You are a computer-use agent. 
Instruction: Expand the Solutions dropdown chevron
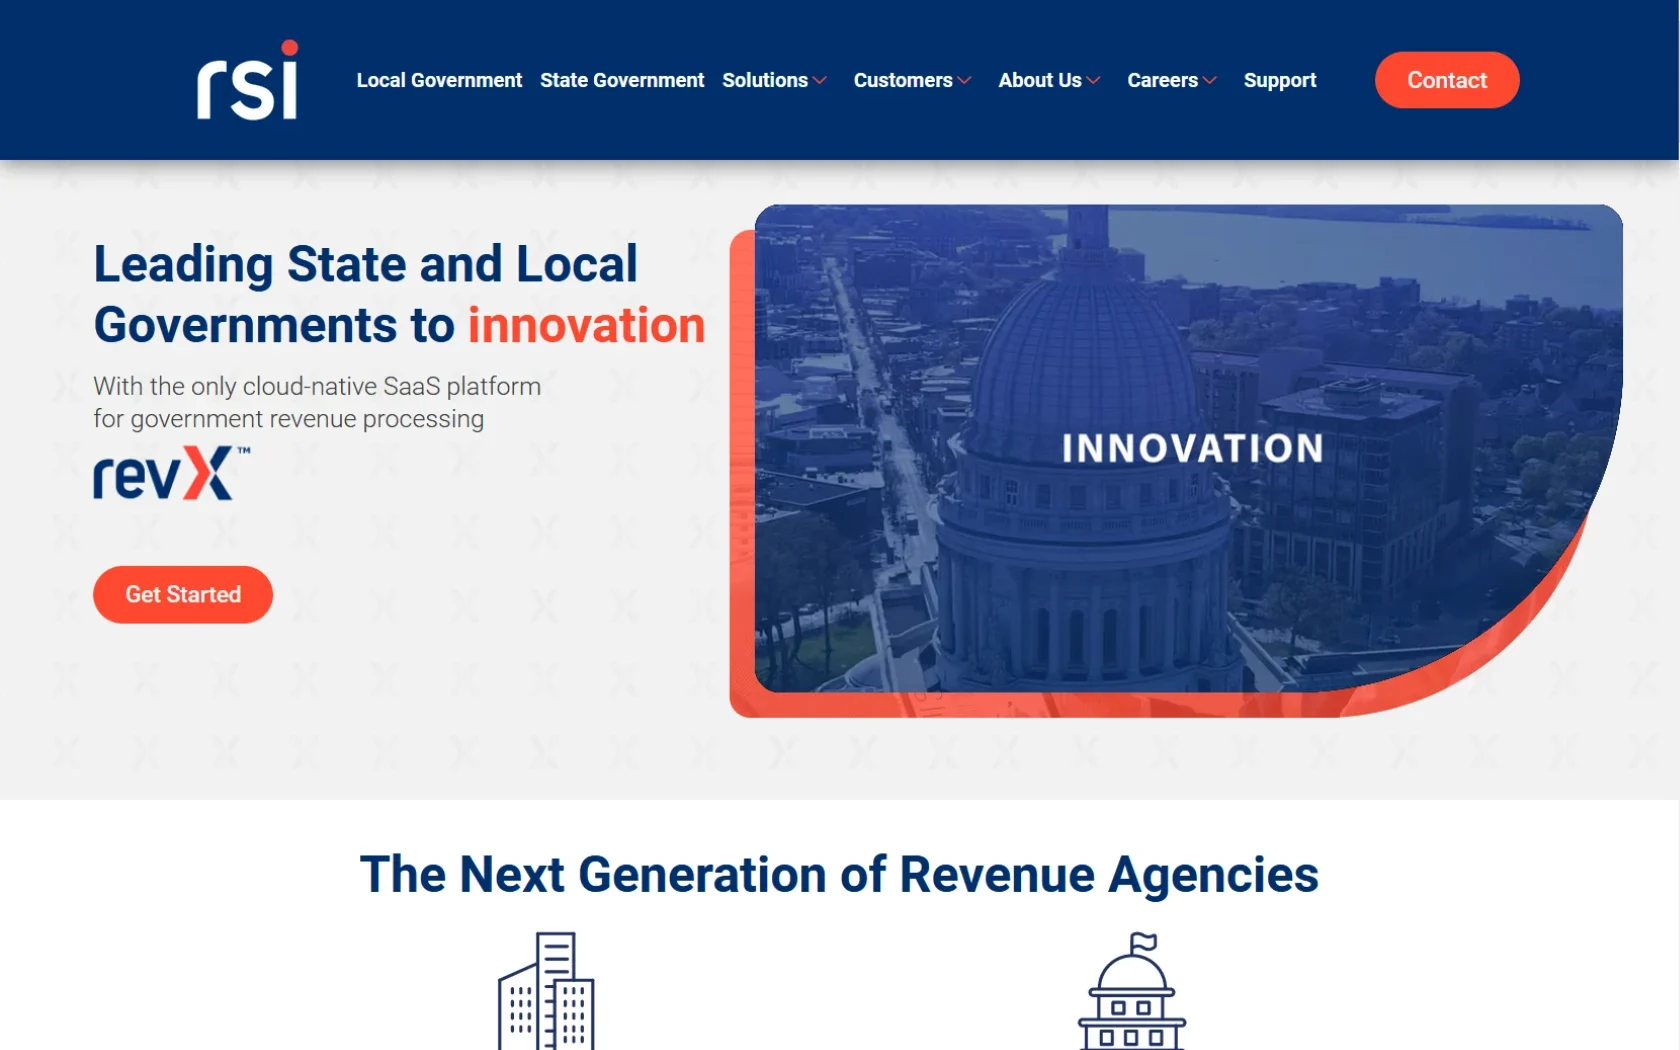click(820, 81)
